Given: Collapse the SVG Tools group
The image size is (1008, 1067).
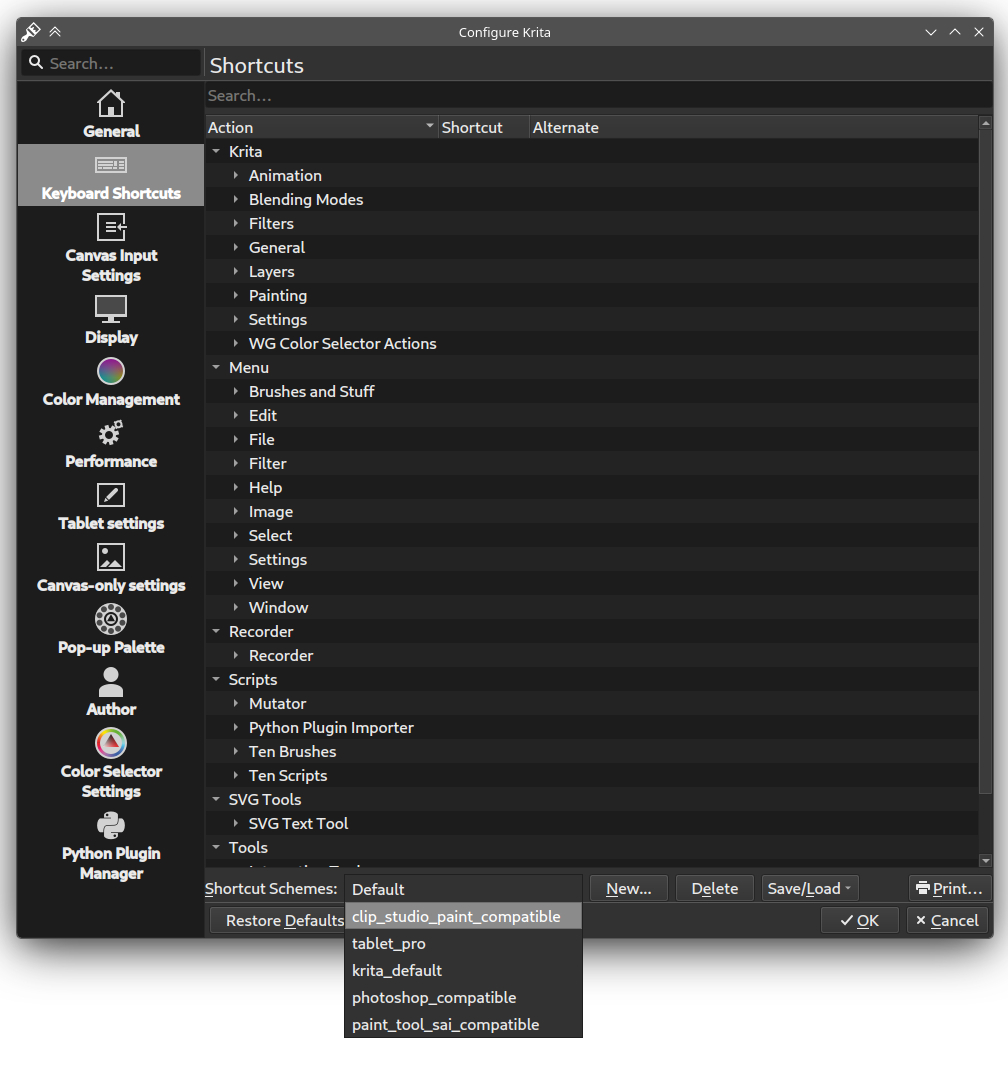Looking at the screenshot, I should [x=216, y=799].
